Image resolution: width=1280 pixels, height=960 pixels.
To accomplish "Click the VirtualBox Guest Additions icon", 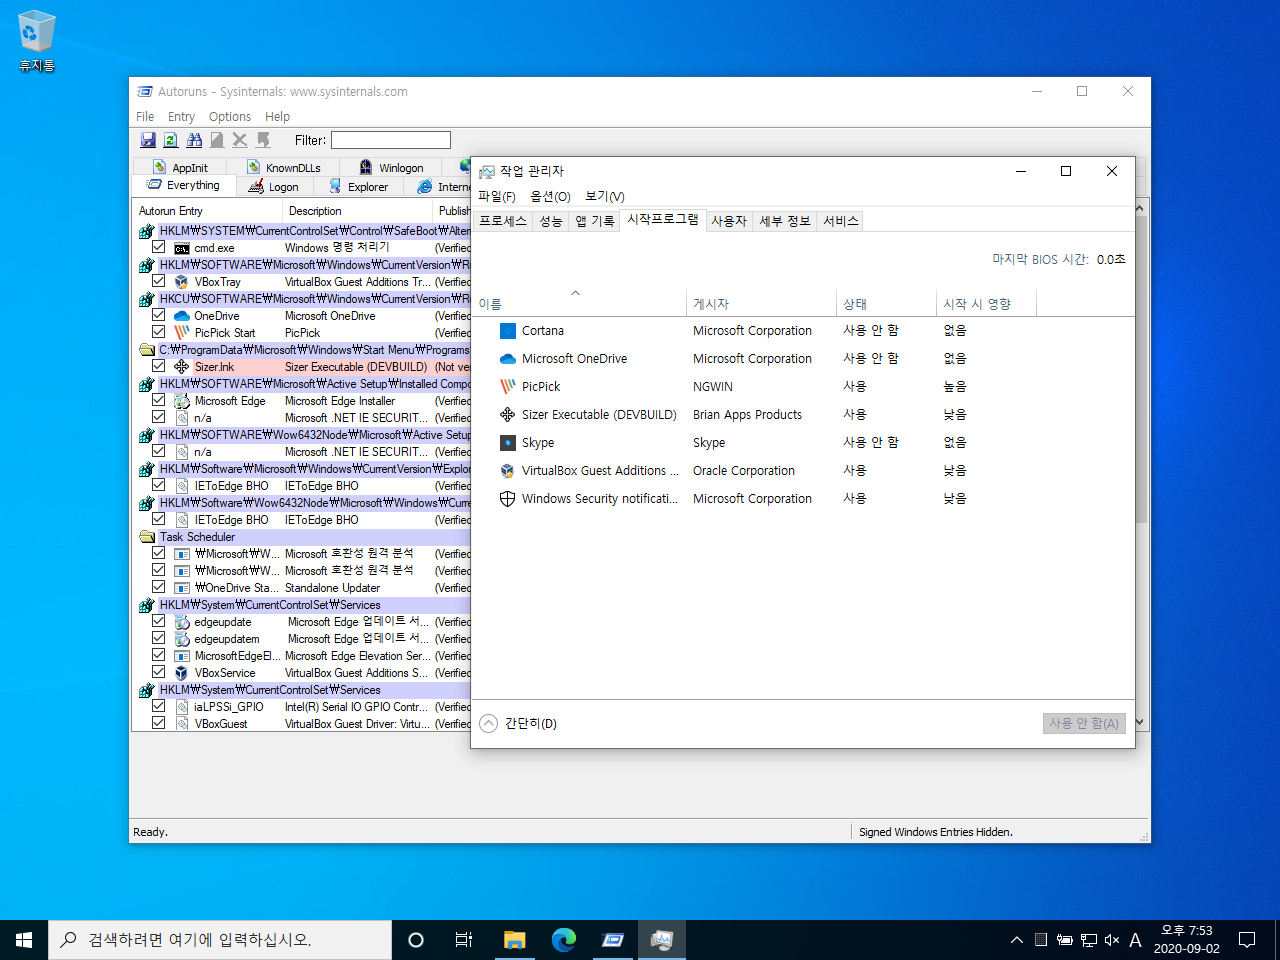I will (508, 471).
